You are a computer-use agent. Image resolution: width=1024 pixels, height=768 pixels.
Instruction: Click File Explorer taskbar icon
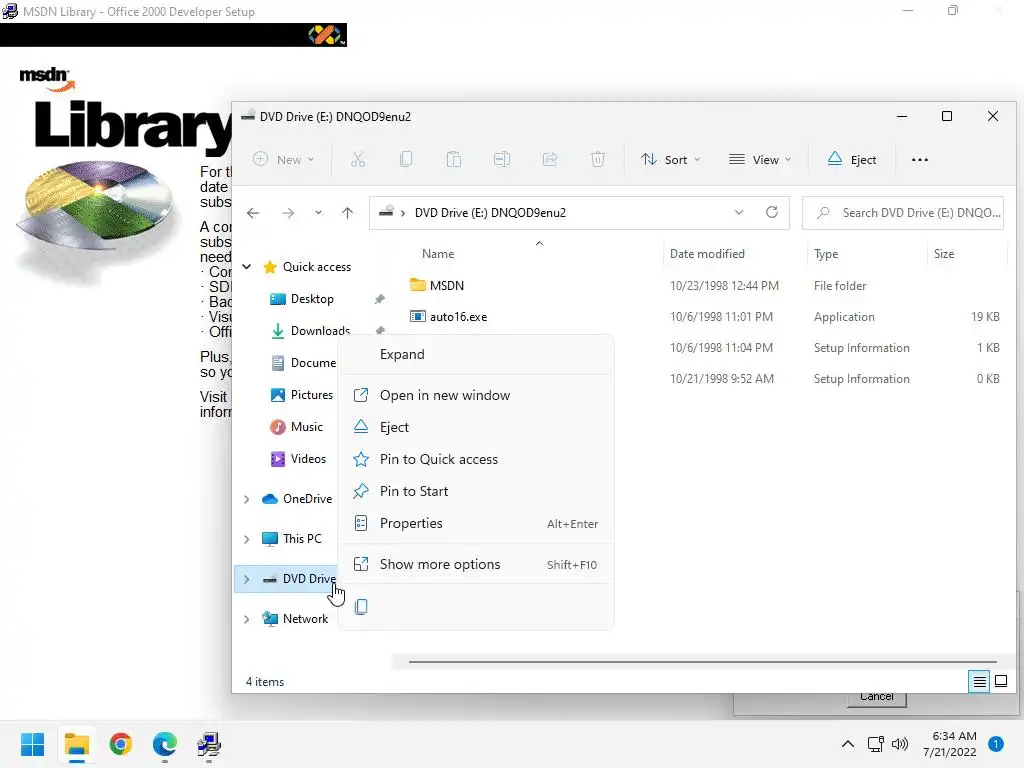[76, 744]
